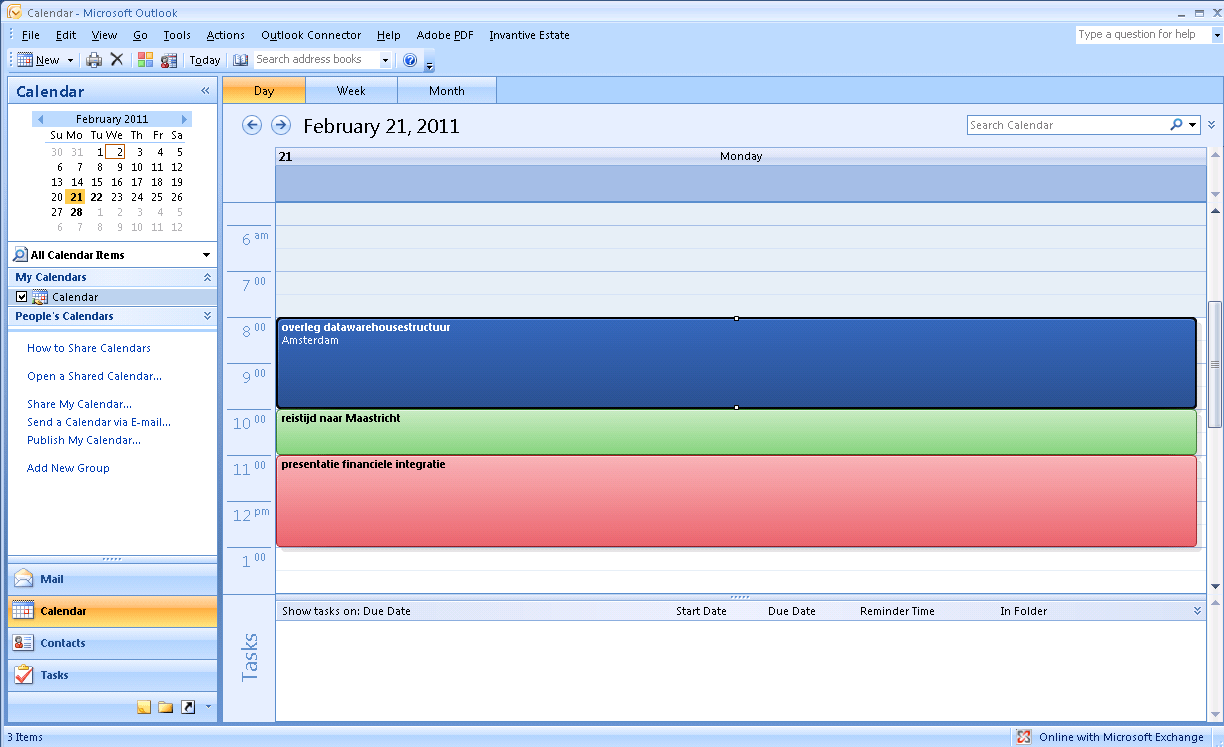
Task: Go back one day with the arrow
Action: (x=252, y=125)
